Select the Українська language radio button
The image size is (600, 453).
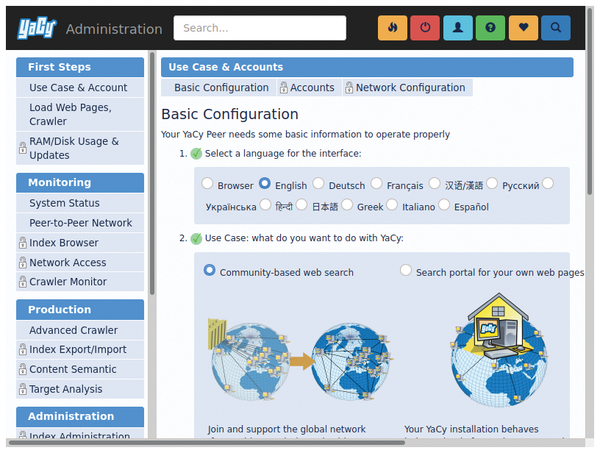tap(548, 183)
